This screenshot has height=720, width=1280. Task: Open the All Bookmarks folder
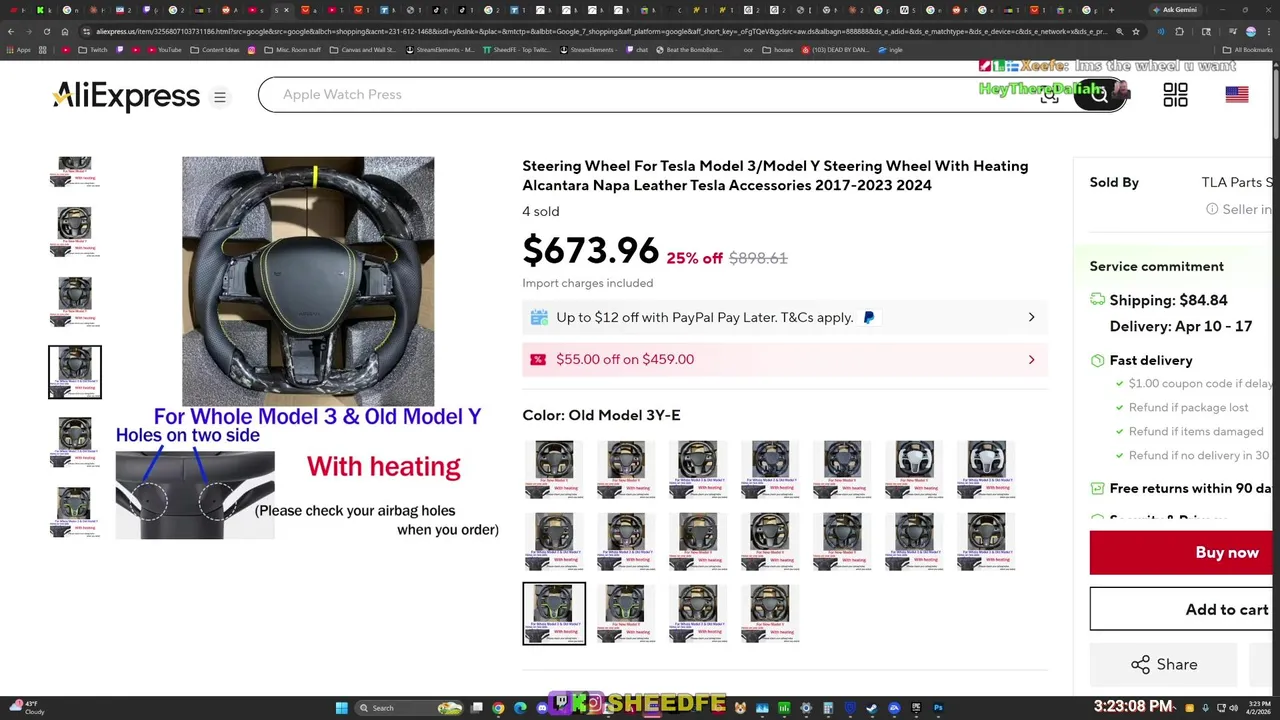(1248, 49)
